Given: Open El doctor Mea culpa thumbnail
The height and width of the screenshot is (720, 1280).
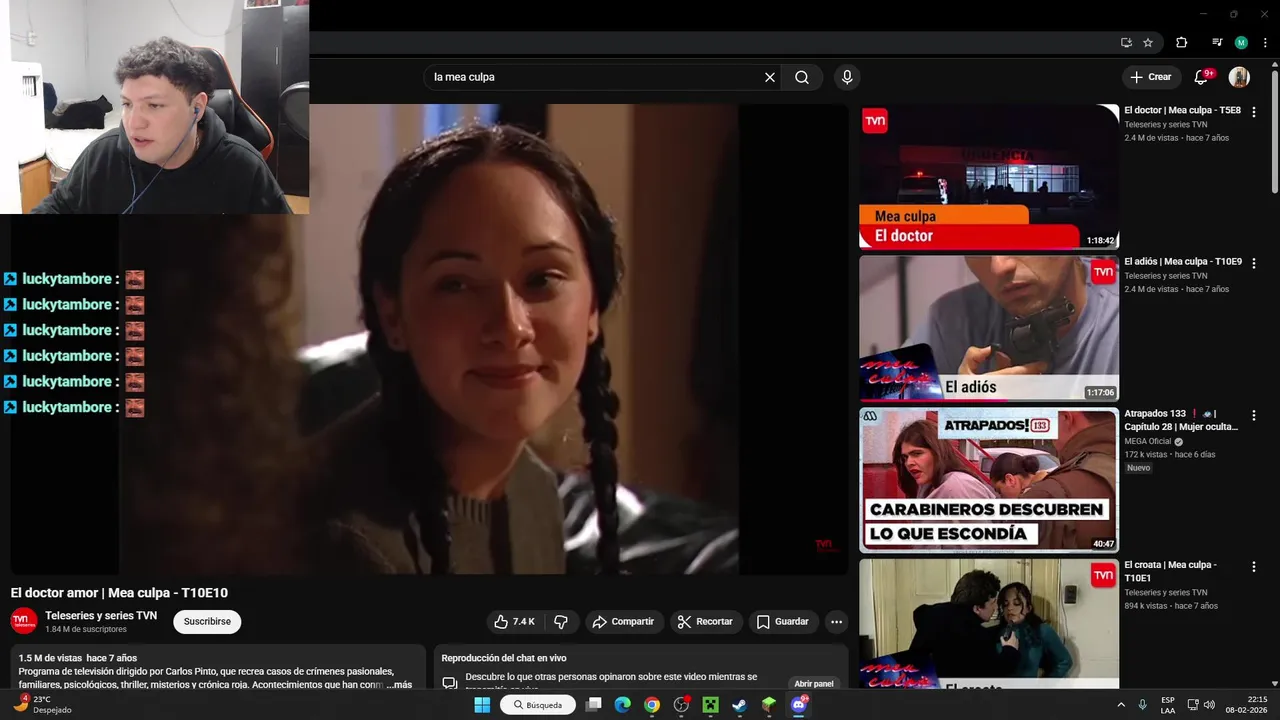Looking at the screenshot, I should click(989, 176).
